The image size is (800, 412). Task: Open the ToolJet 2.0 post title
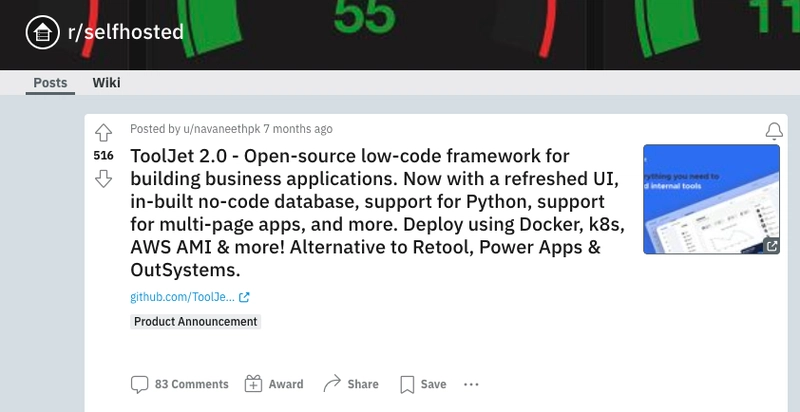(x=378, y=213)
